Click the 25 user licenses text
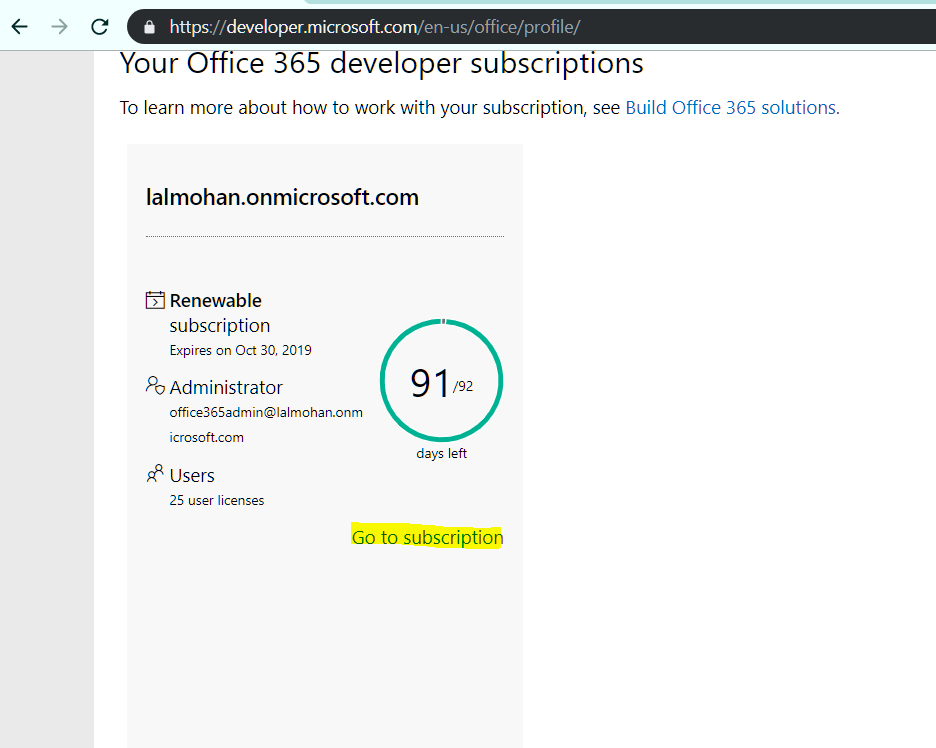Viewport: 936px width, 748px height. click(x=217, y=500)
